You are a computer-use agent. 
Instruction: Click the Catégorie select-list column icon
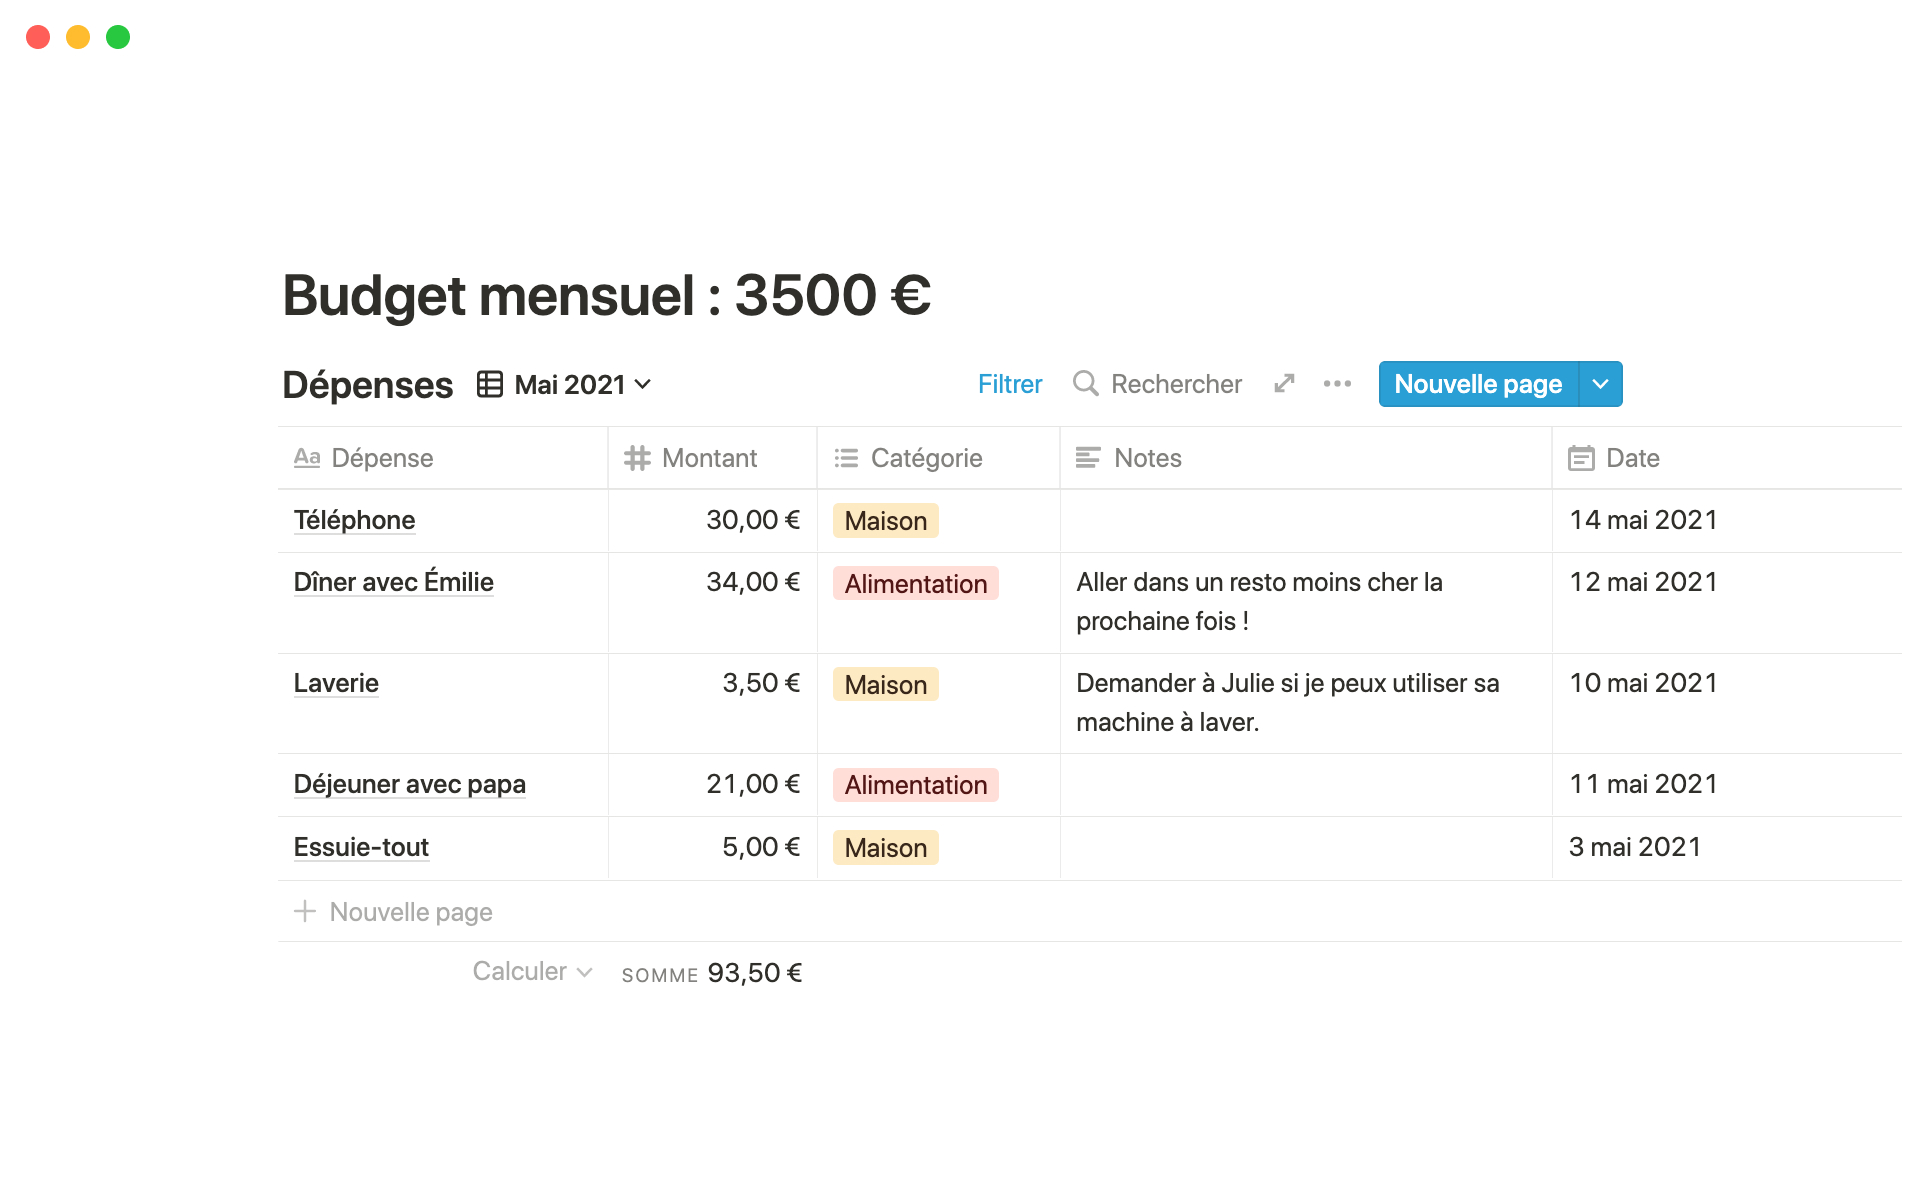[x=846, y=458]
